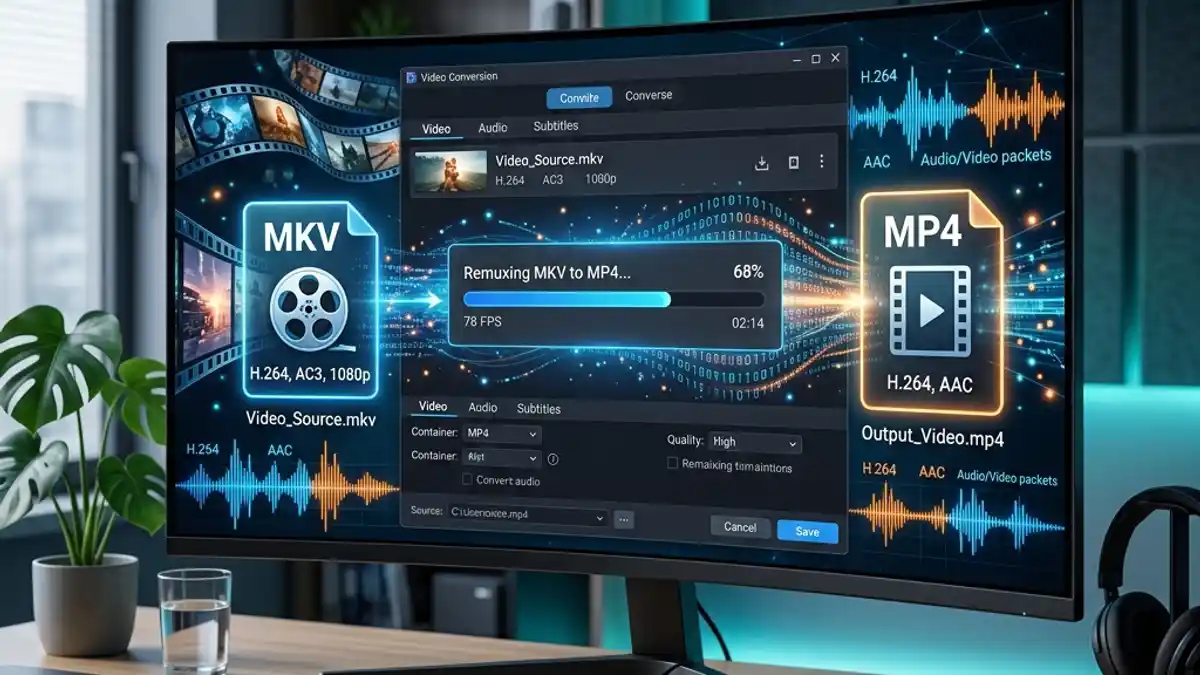
Task: Click the H.264 label in the file row
Action: coord(510,182)
